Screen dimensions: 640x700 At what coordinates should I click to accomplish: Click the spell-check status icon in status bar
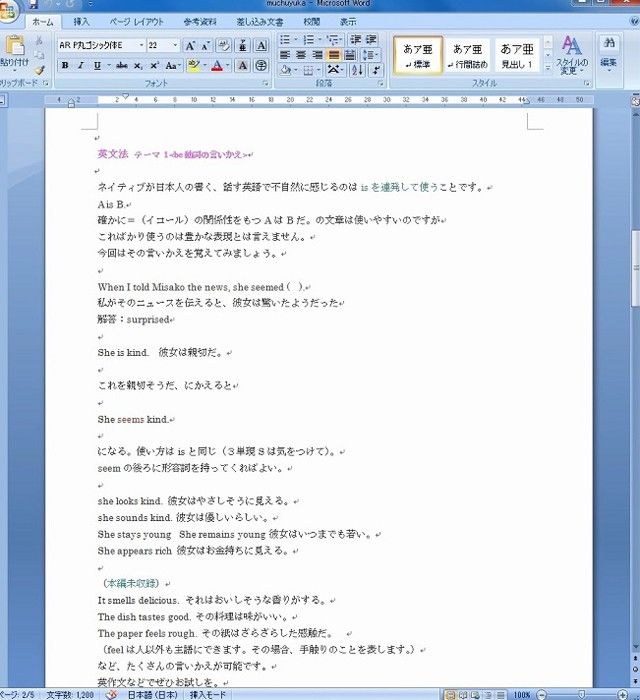(112, 695)
